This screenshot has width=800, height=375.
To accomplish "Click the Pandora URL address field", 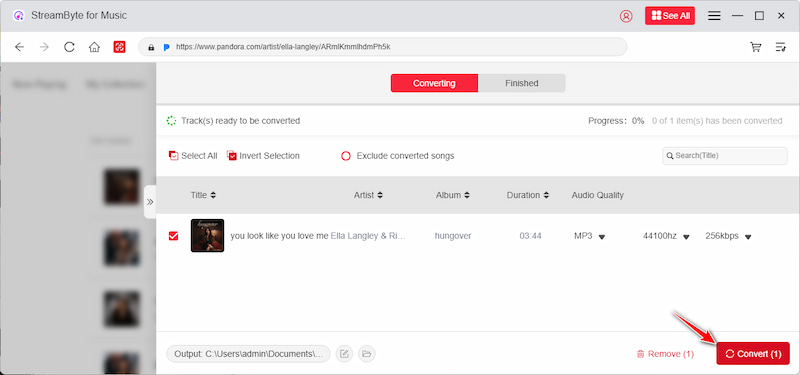I will click(383, 47).
